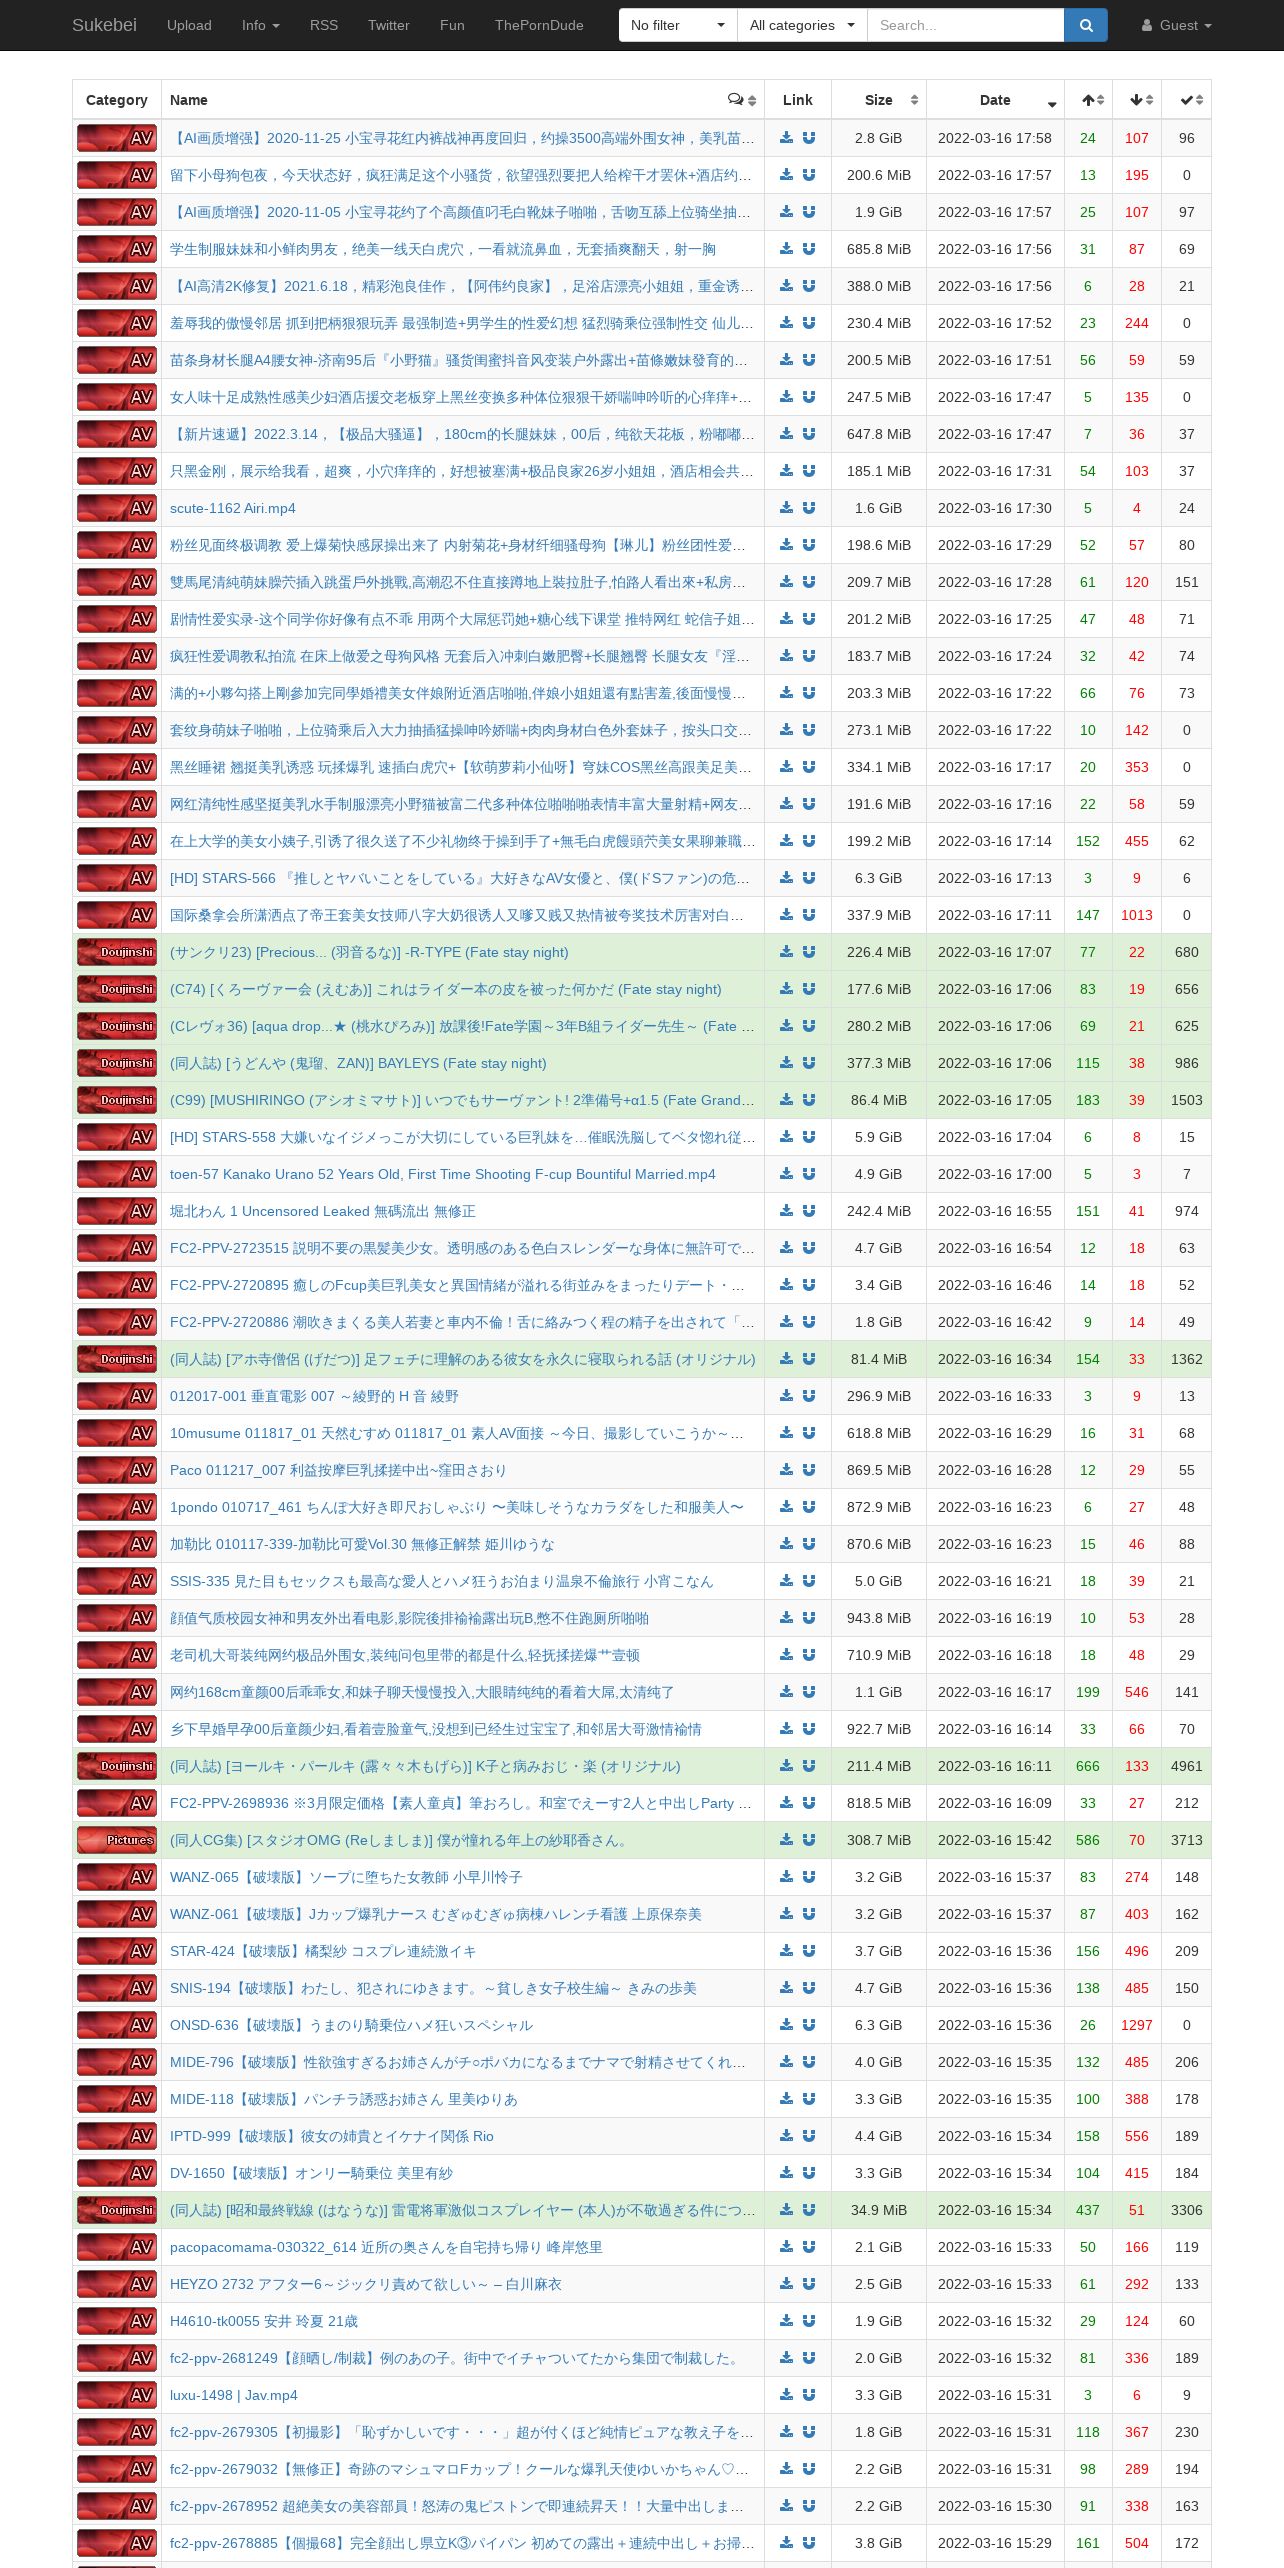Image resolution: width=1284 pixels, height=2568 pixels.
Task: Open magnet link for IPTD-999 row
Action: pos(809,2136)
